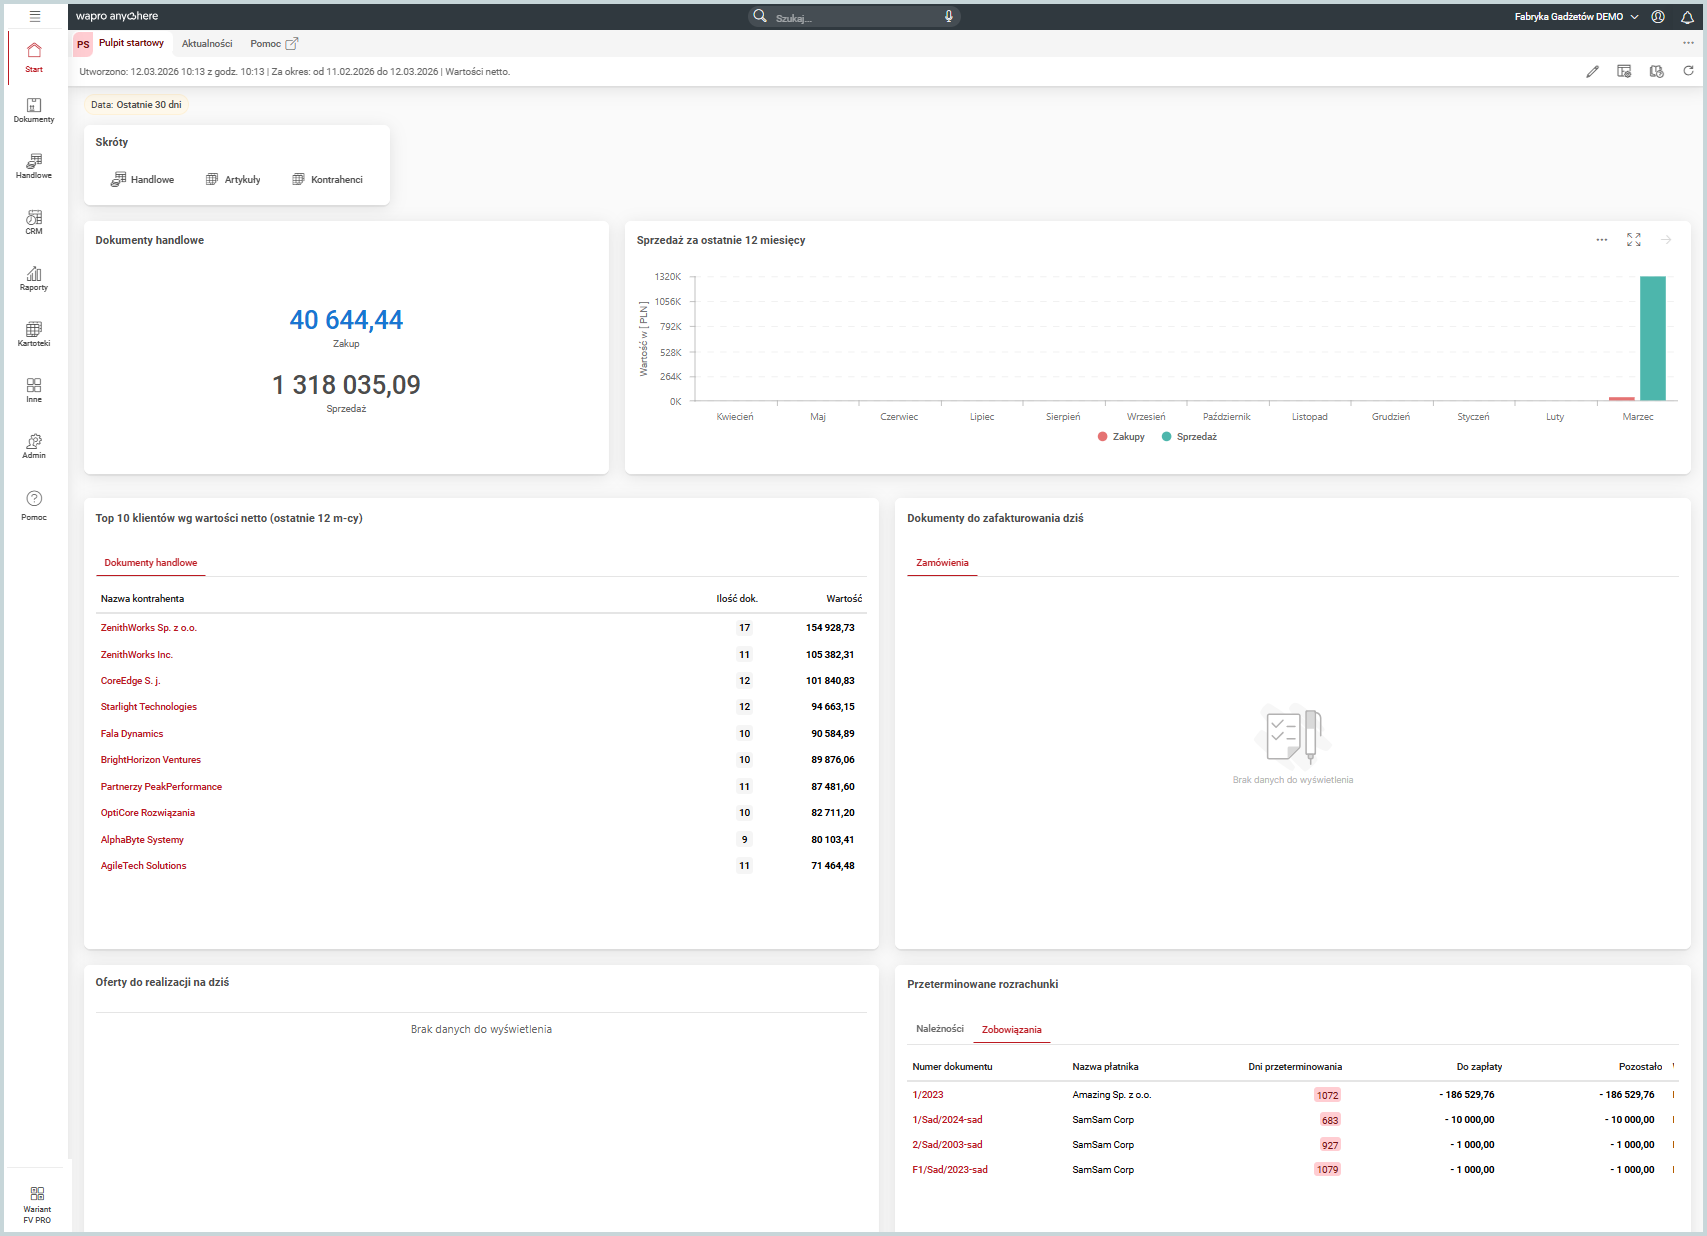Image resolution: width=1707 pixels, height=1236 pixels.
Task: Open Kartoteki in the sidebar
Action: [x=34, y=334]
